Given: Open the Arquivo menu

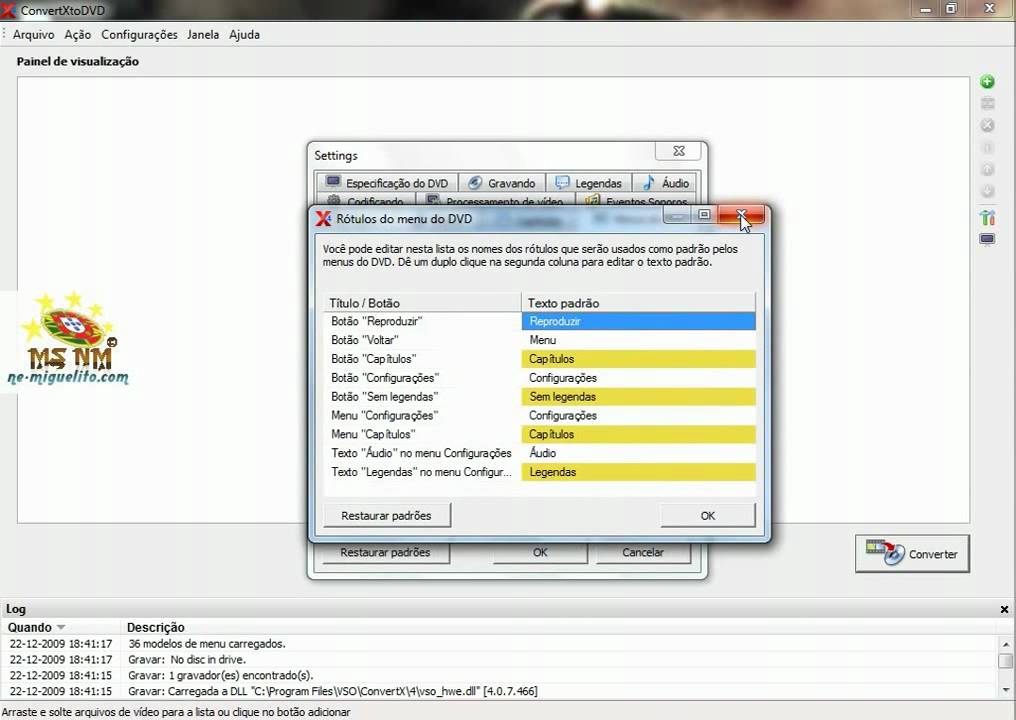Looking at the screenshot, I should 34,35.
